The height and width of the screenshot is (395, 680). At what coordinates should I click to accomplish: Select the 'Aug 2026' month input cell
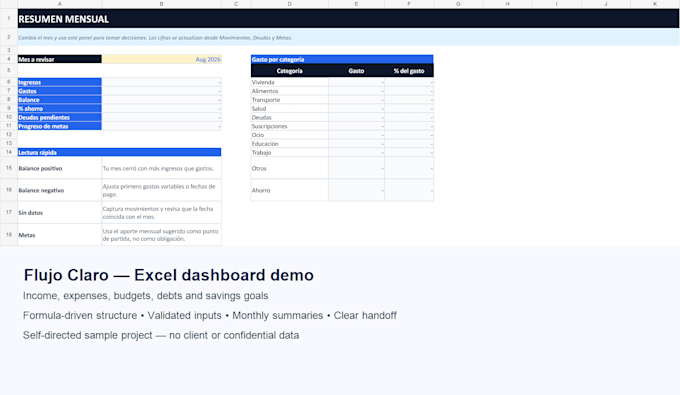162,59
